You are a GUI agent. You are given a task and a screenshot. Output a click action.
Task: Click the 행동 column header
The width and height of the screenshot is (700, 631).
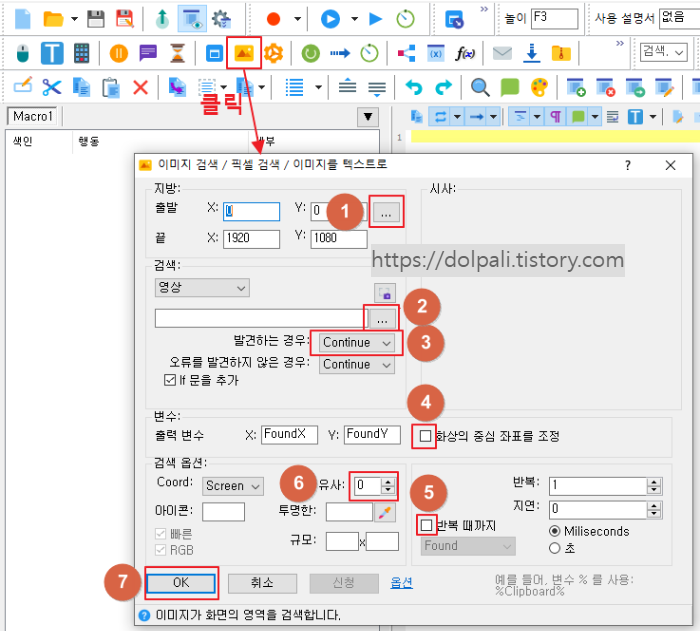pyautogui.click(x=88, y=142)
